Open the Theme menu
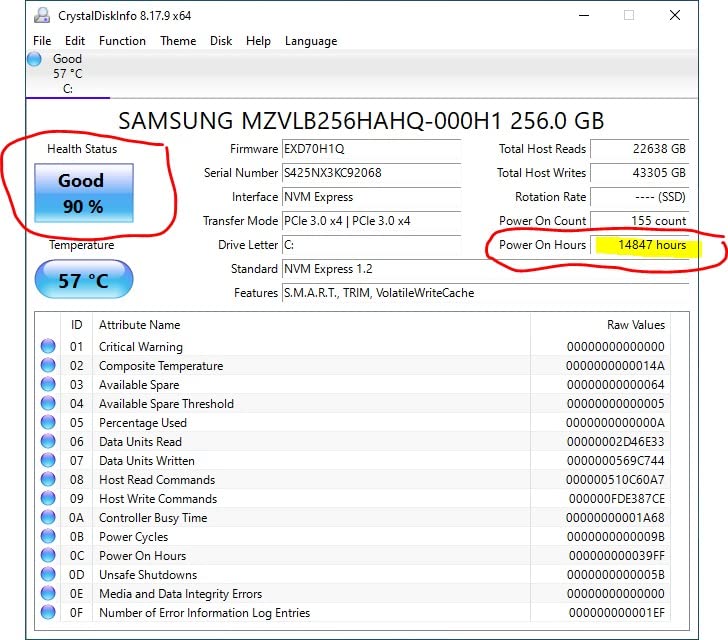Viewport: 728px width, 640px height. point(178,41)
